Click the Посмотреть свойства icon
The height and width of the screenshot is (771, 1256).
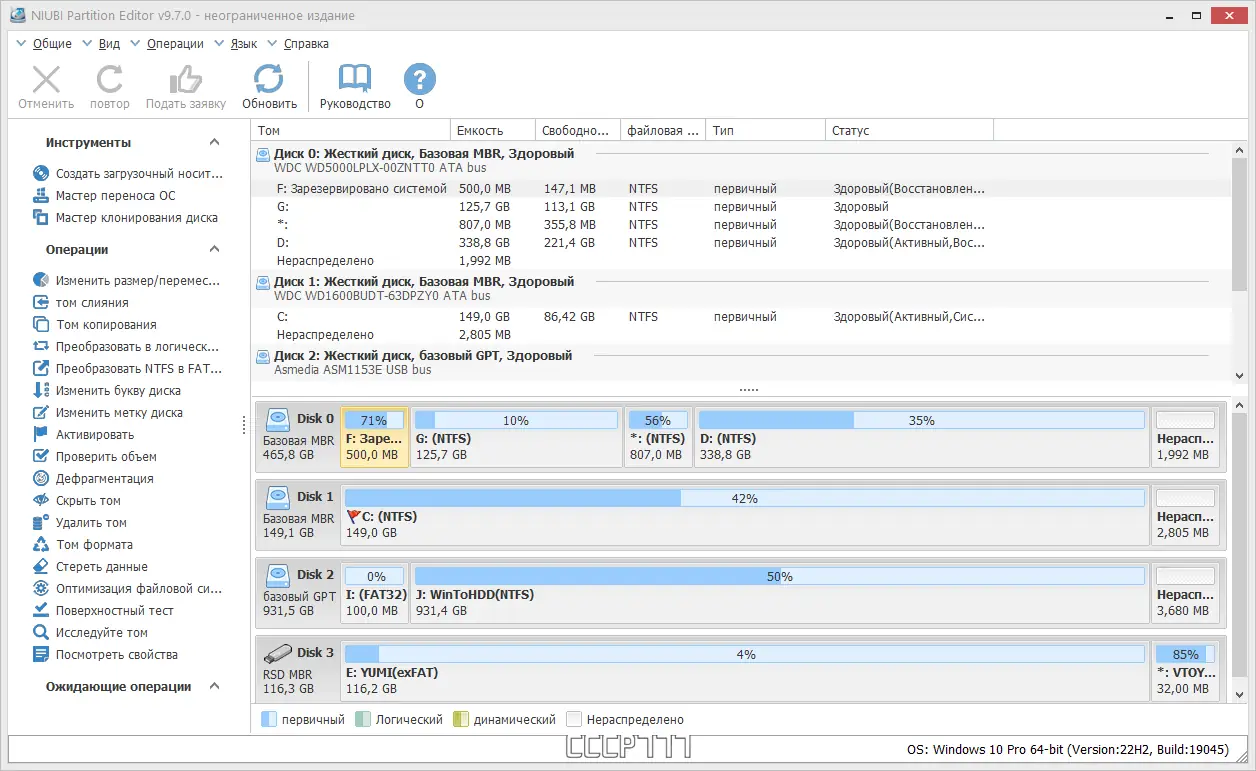point(41,655)
